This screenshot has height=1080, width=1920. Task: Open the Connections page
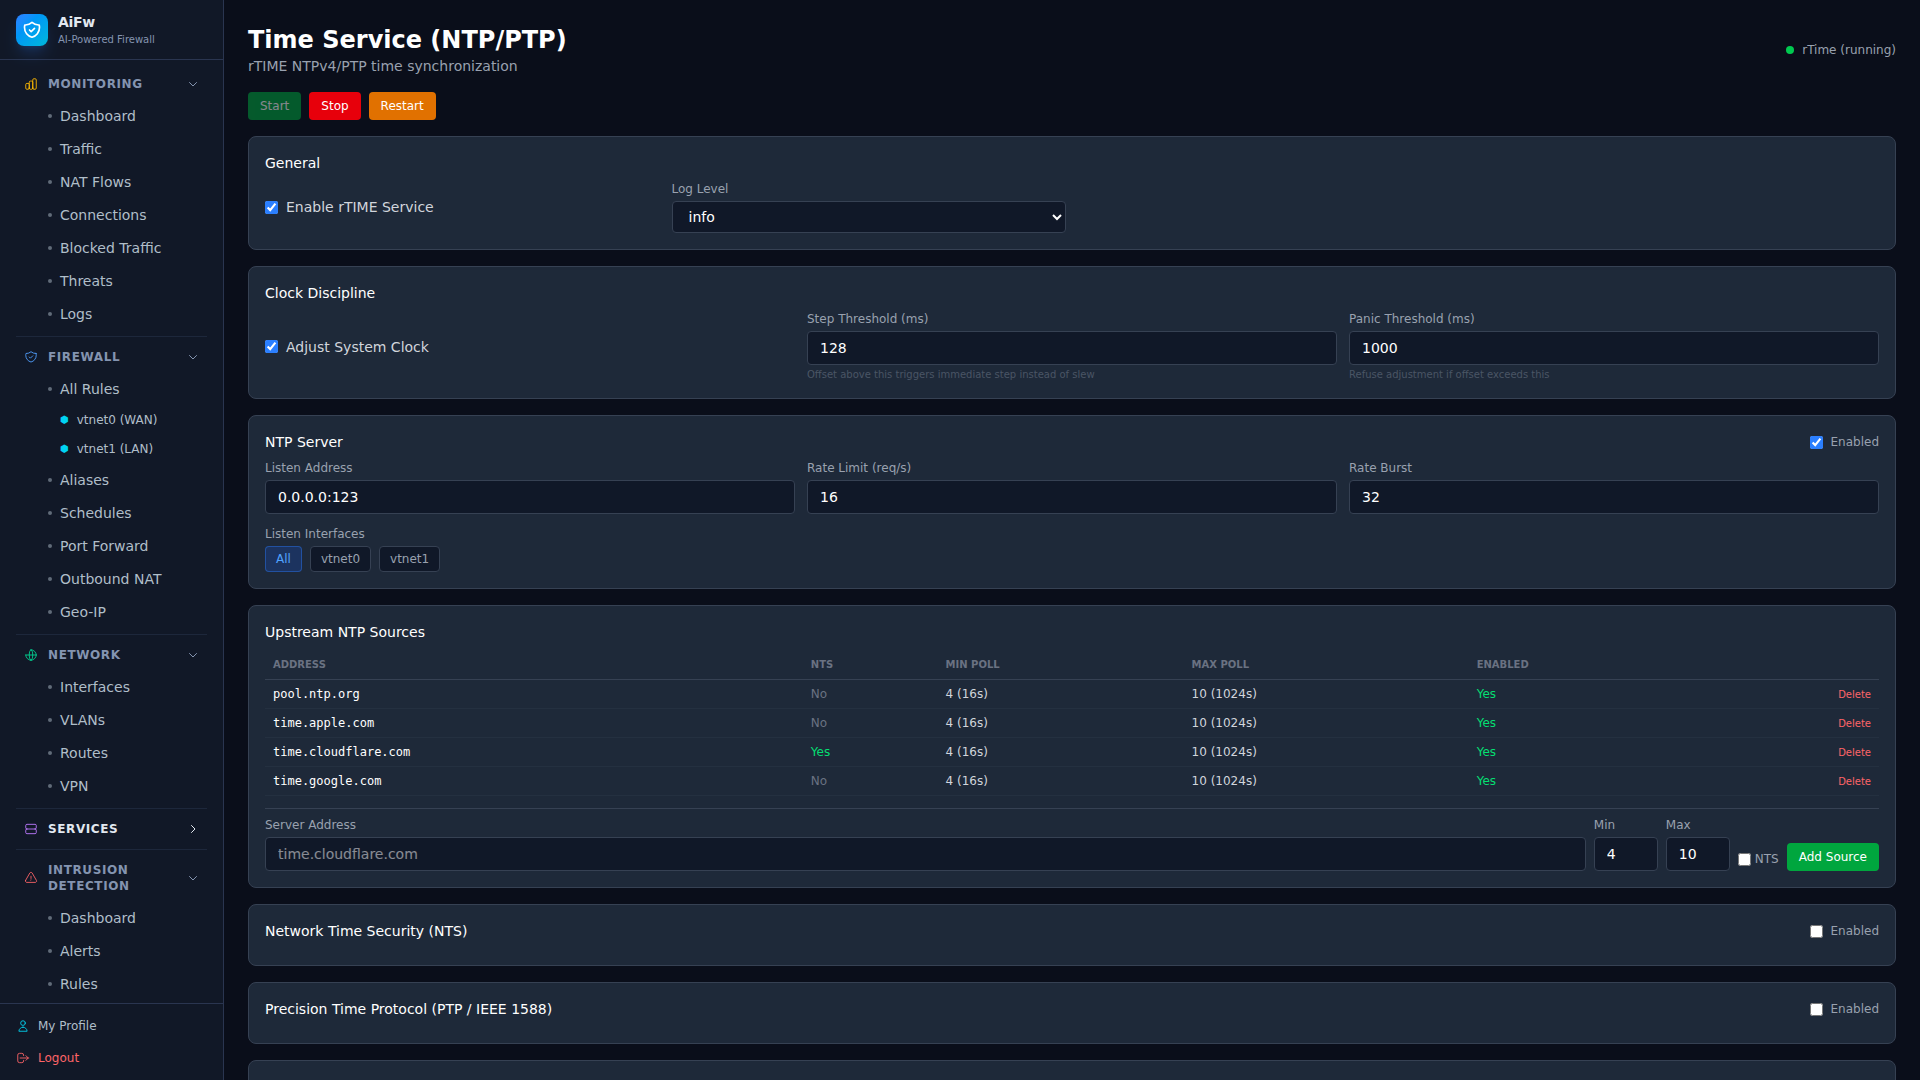coord(102,215)
